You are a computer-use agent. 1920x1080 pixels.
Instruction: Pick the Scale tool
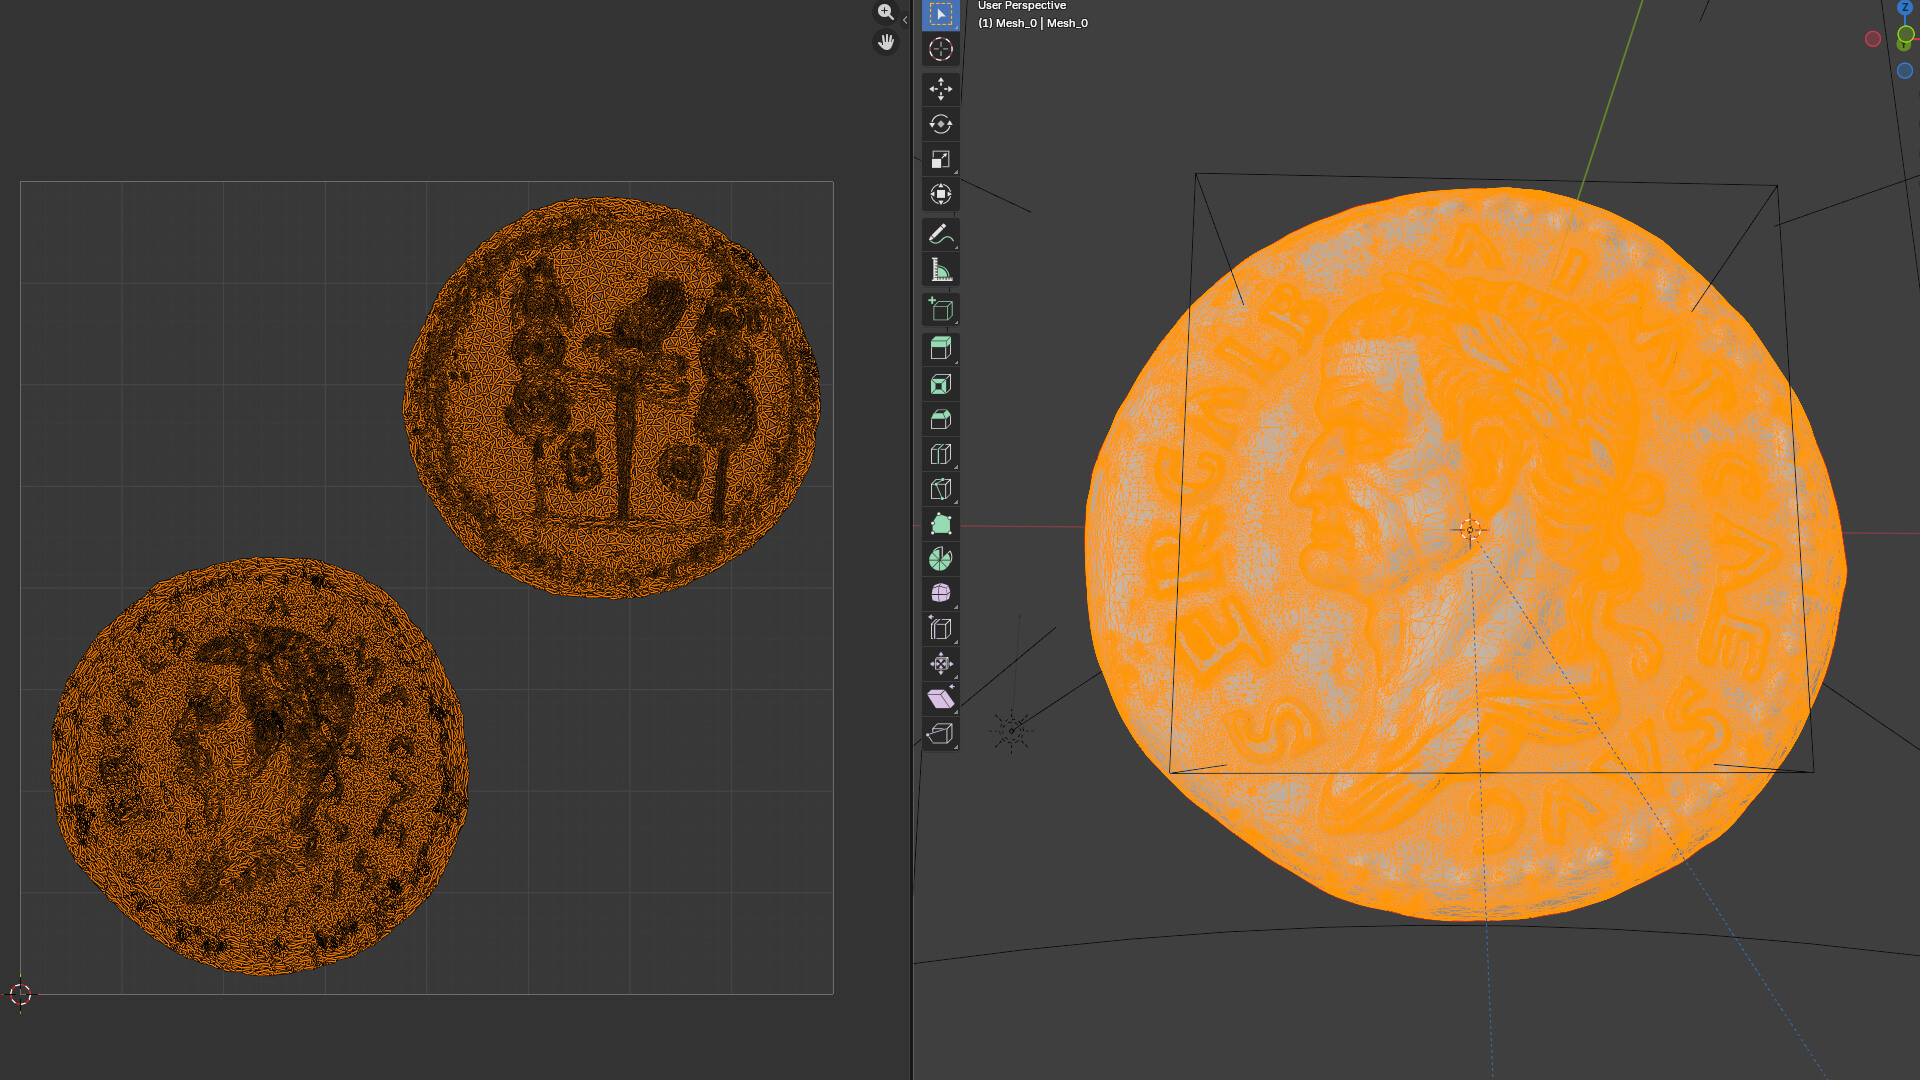[940, 159]
